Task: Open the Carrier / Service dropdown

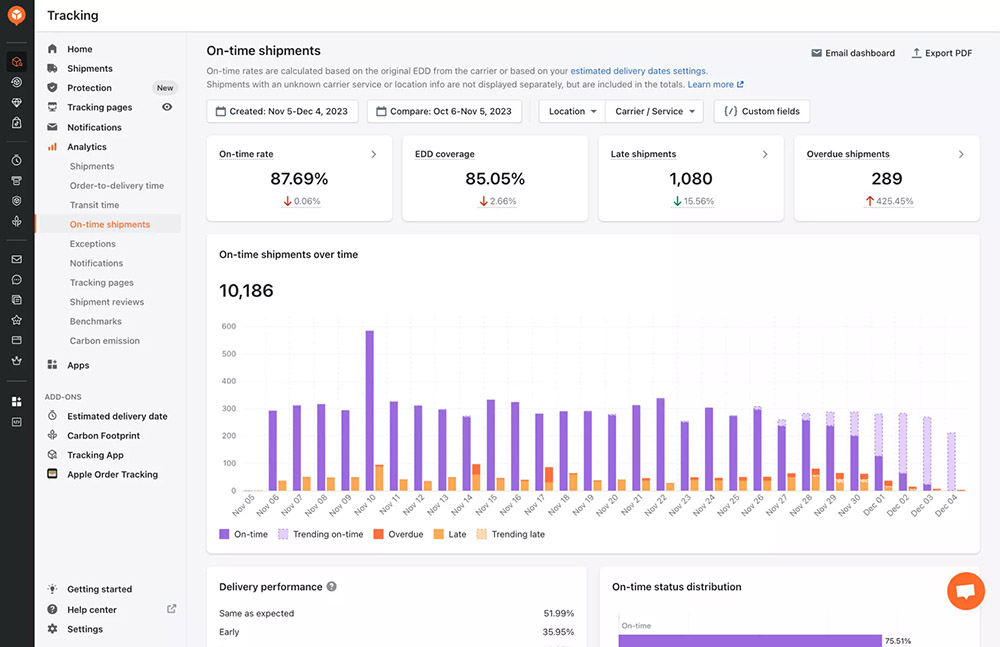Action: pyautogui.click(x=654, y=111)
